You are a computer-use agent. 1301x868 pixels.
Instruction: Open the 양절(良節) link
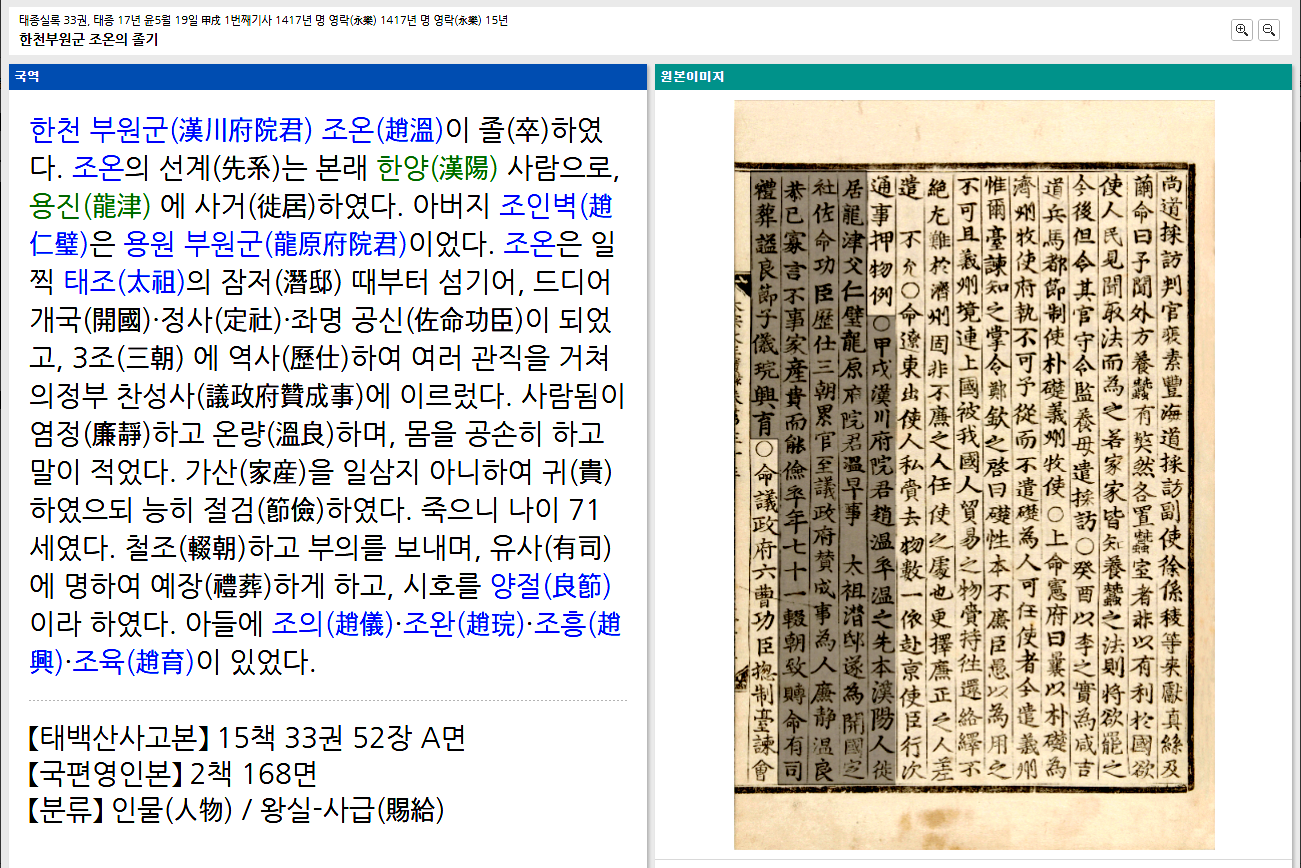click(551, 585)
